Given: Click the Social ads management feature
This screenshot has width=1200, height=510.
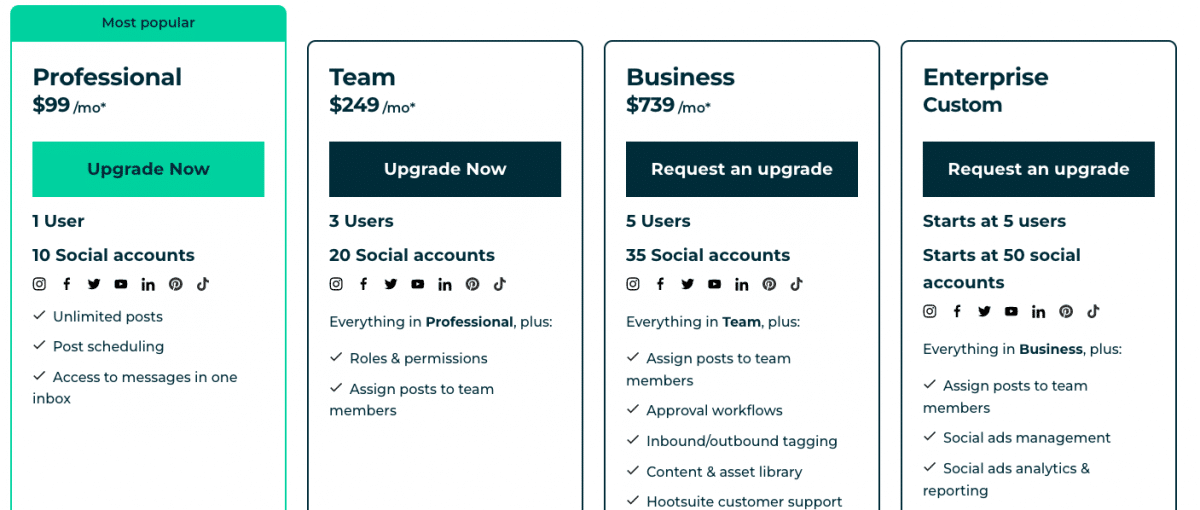Looking at the screenshot, I should click(x=1026, y=438).
